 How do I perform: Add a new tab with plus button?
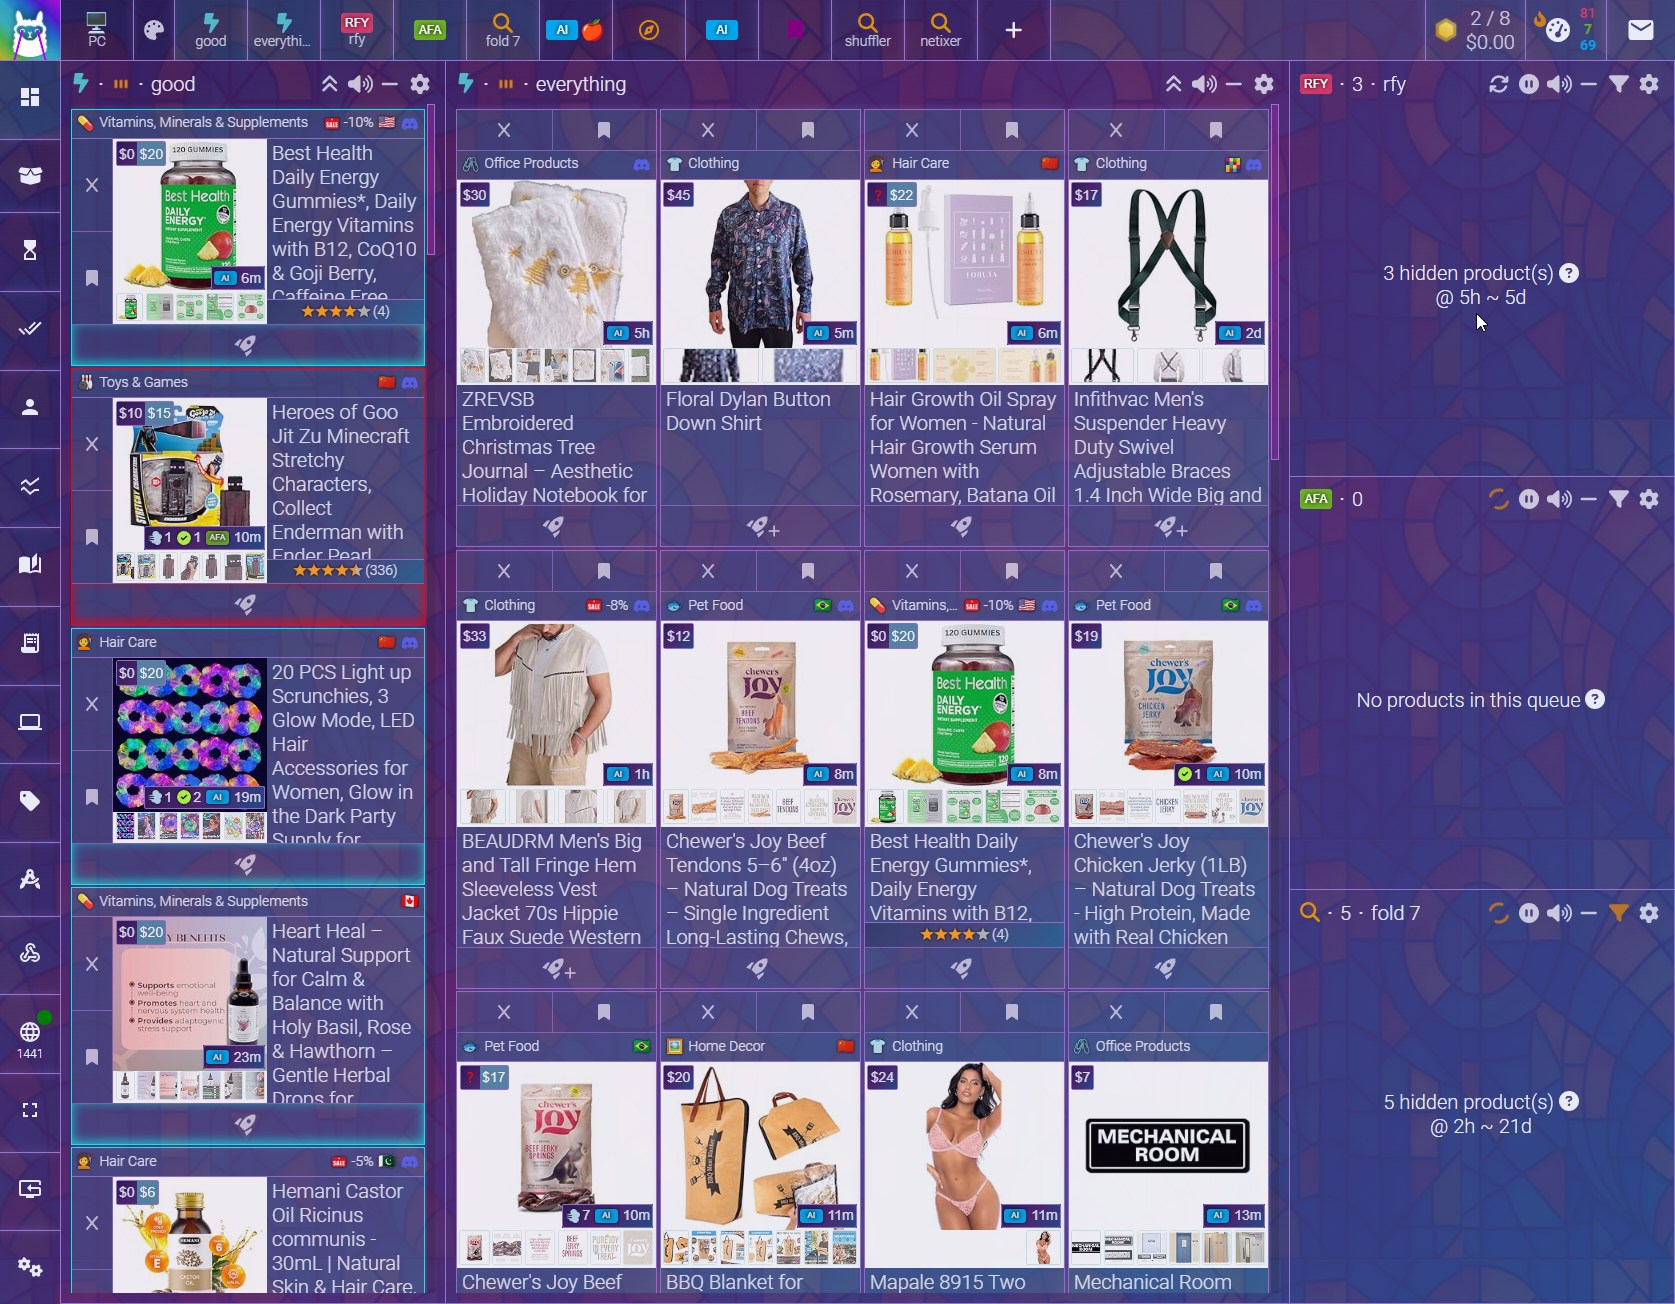tap(1013, 30)
